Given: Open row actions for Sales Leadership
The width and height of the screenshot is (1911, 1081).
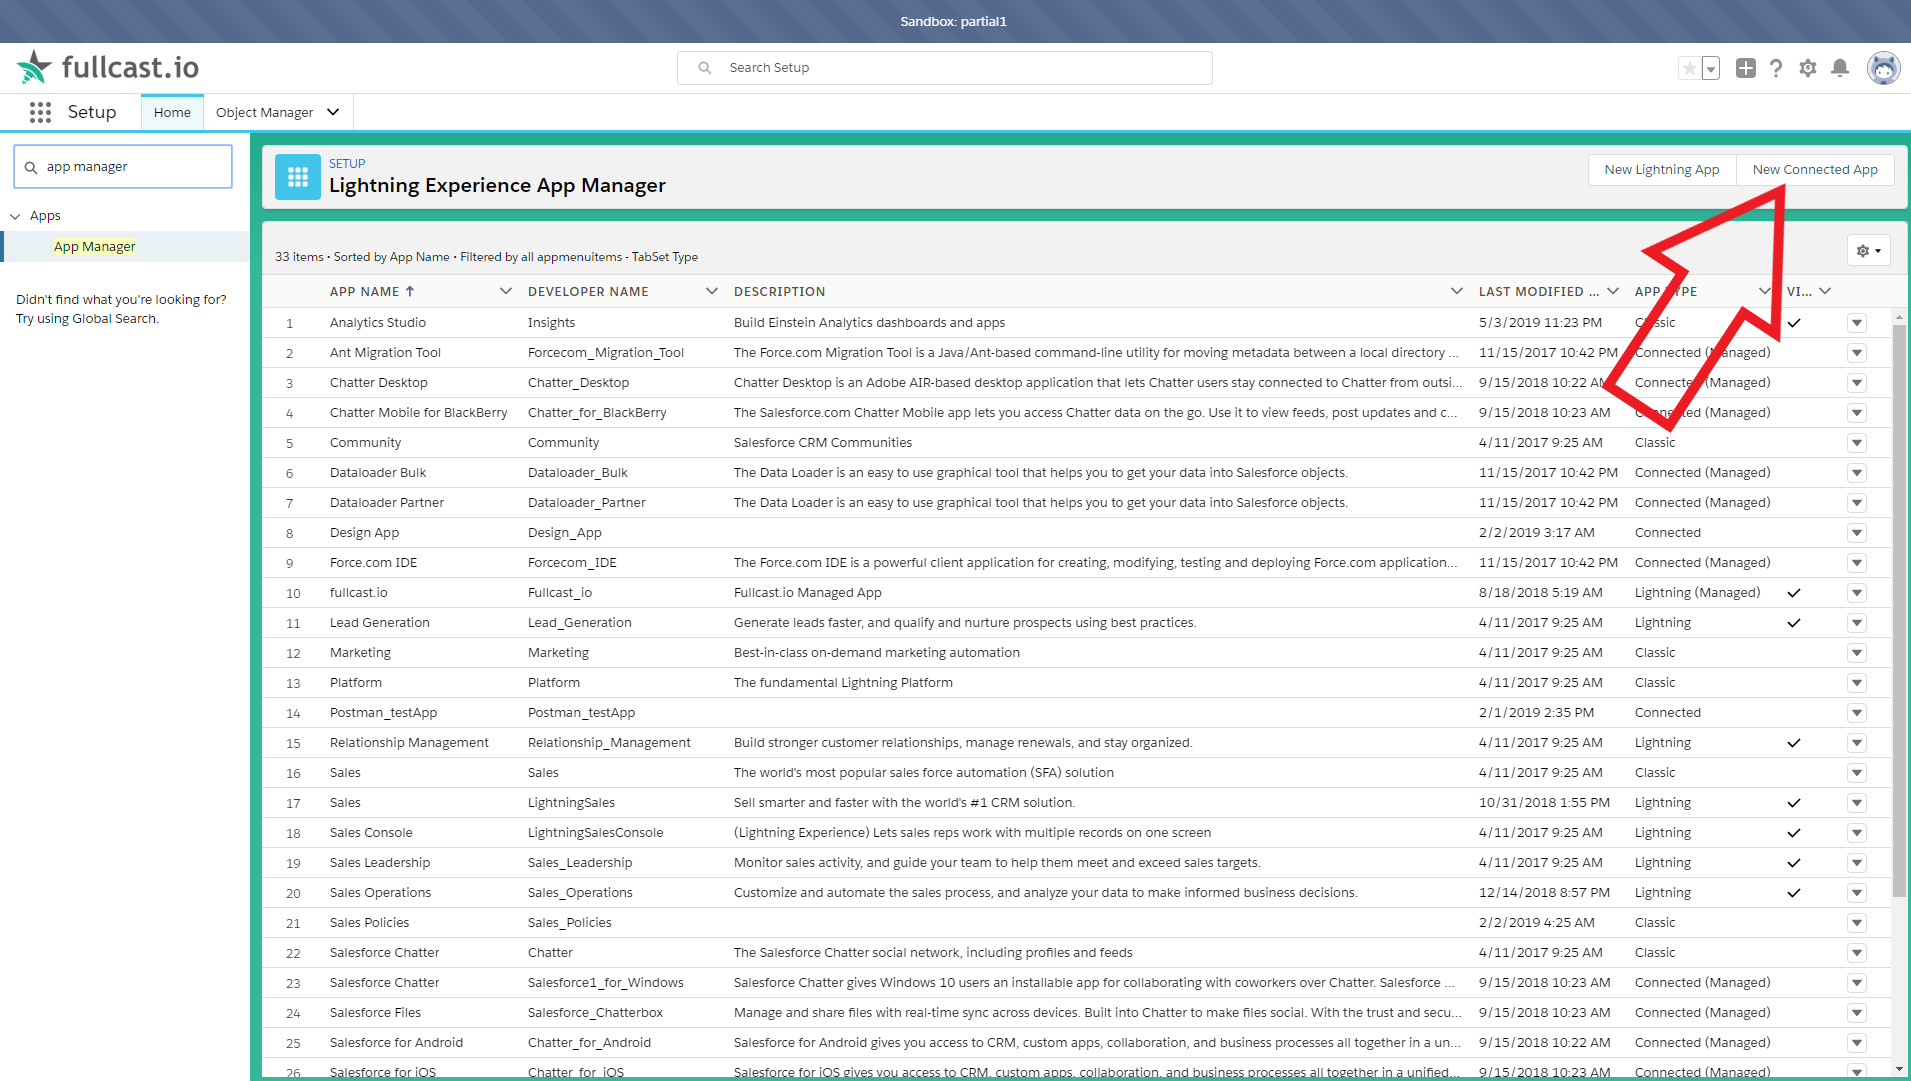Looking at the screenshot, I should (1857, 863).
